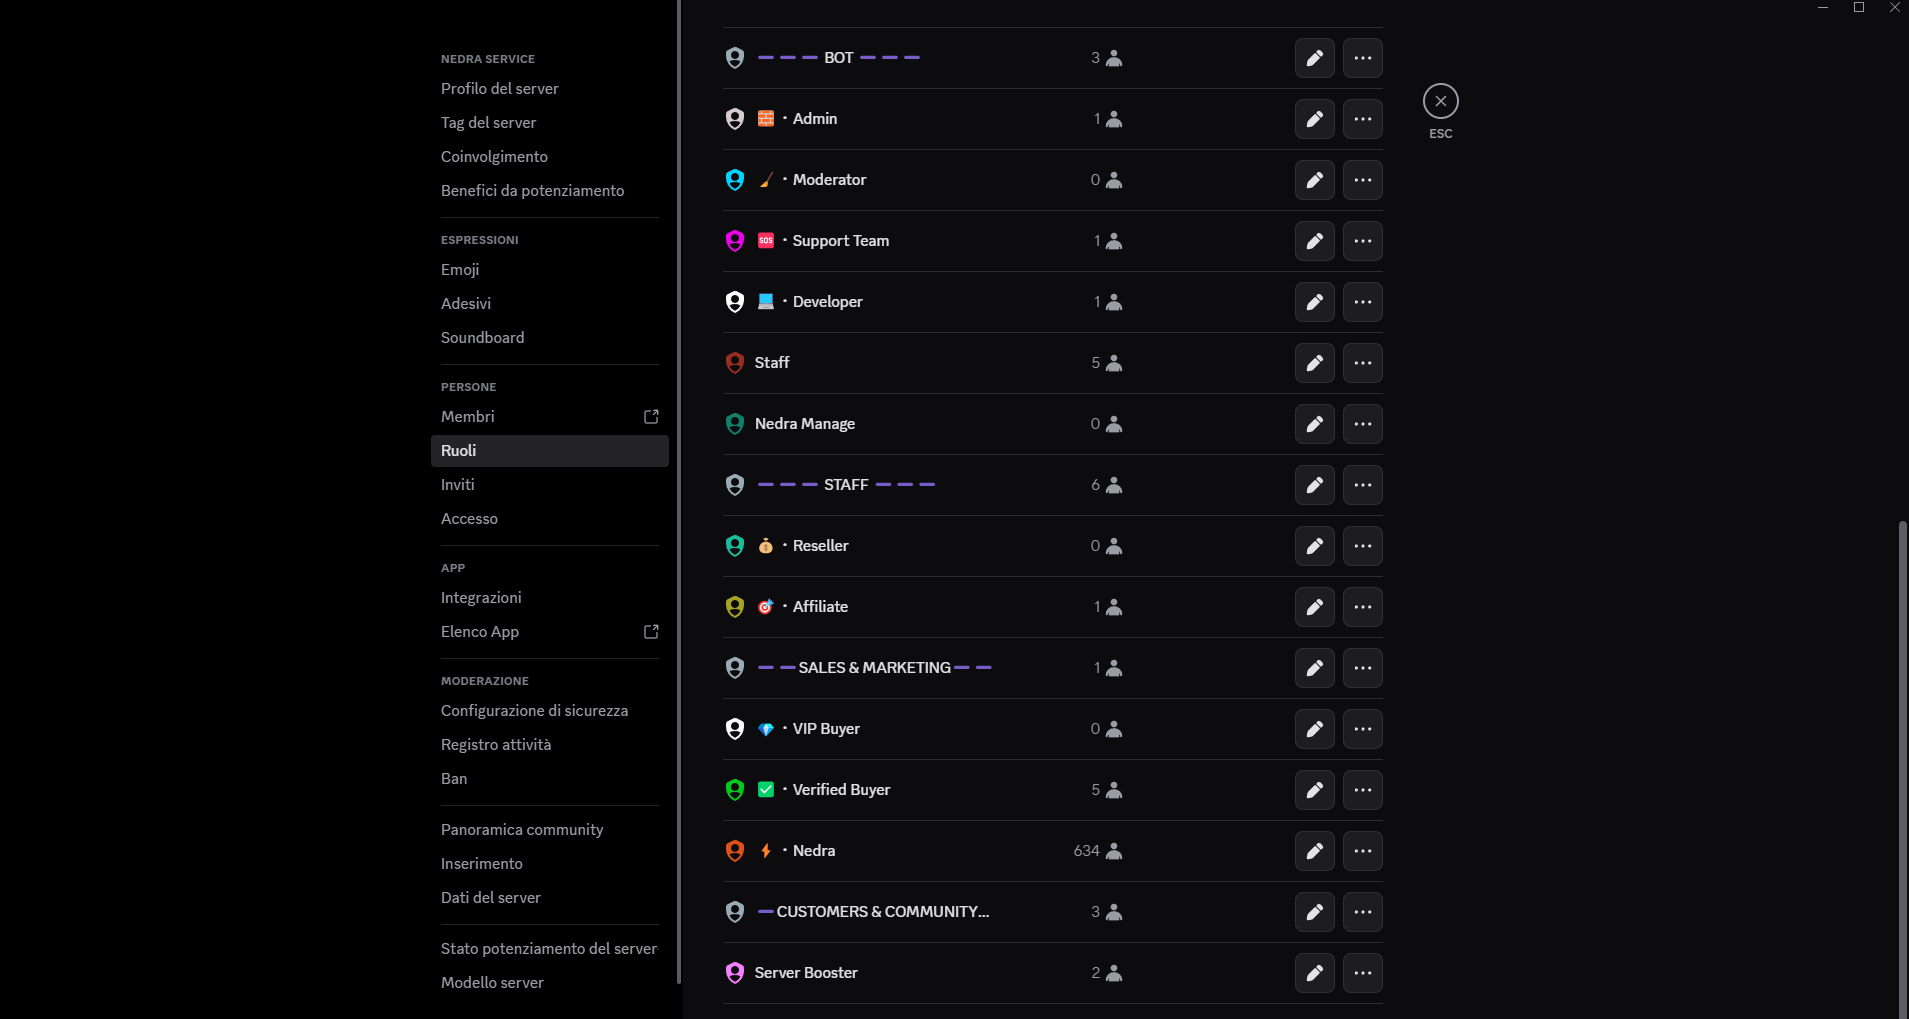Viewport: 1909px width, 1019px height.
Task: Edit the Admin role with the pencil icon
Action: 1314,118
